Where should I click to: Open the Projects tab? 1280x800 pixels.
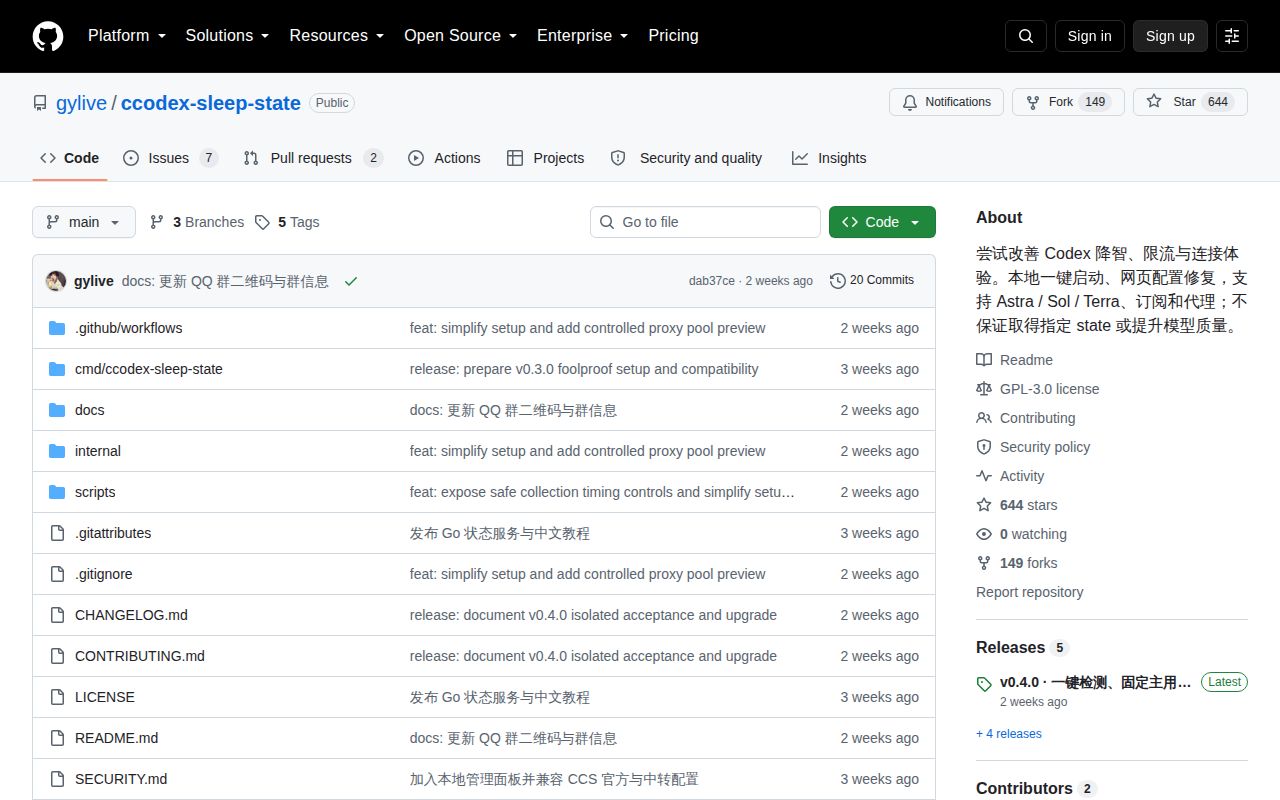(x=545, y=158)
